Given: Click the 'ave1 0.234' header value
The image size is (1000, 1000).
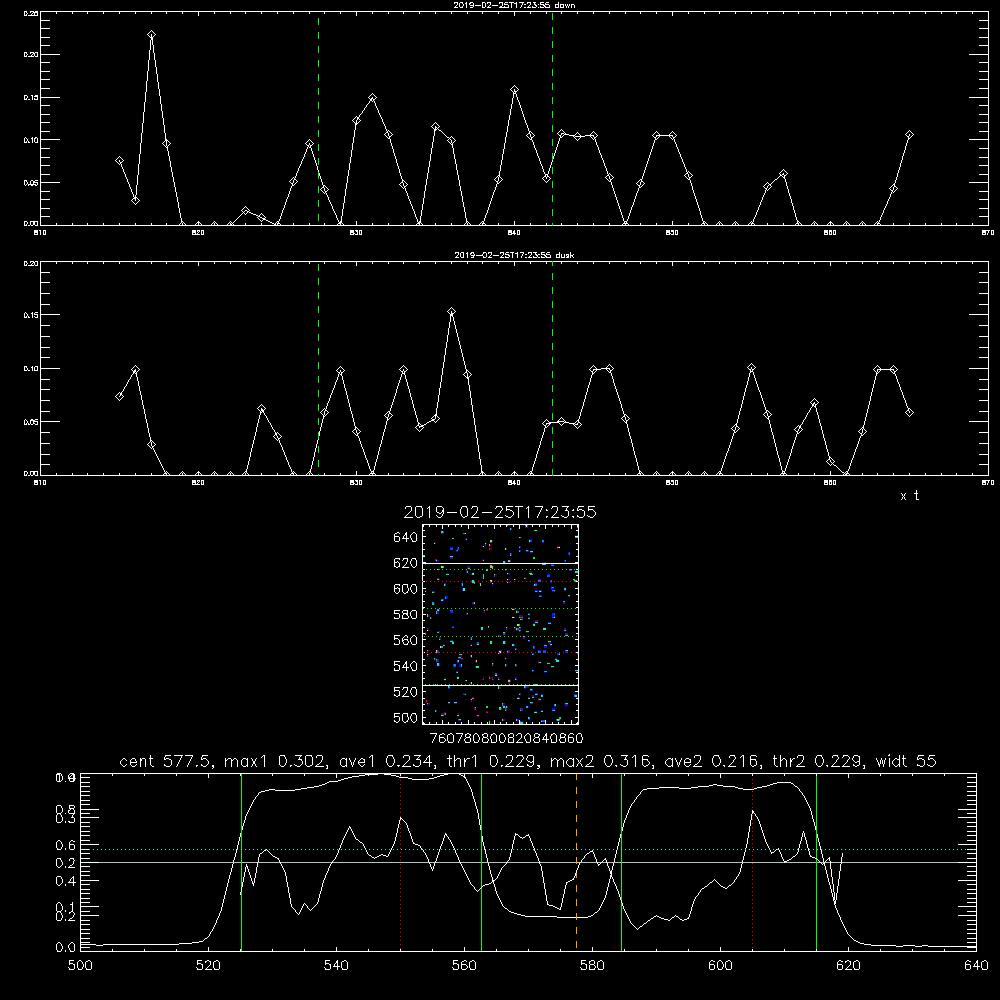Looking at the screenshot, I should [386, 761].
